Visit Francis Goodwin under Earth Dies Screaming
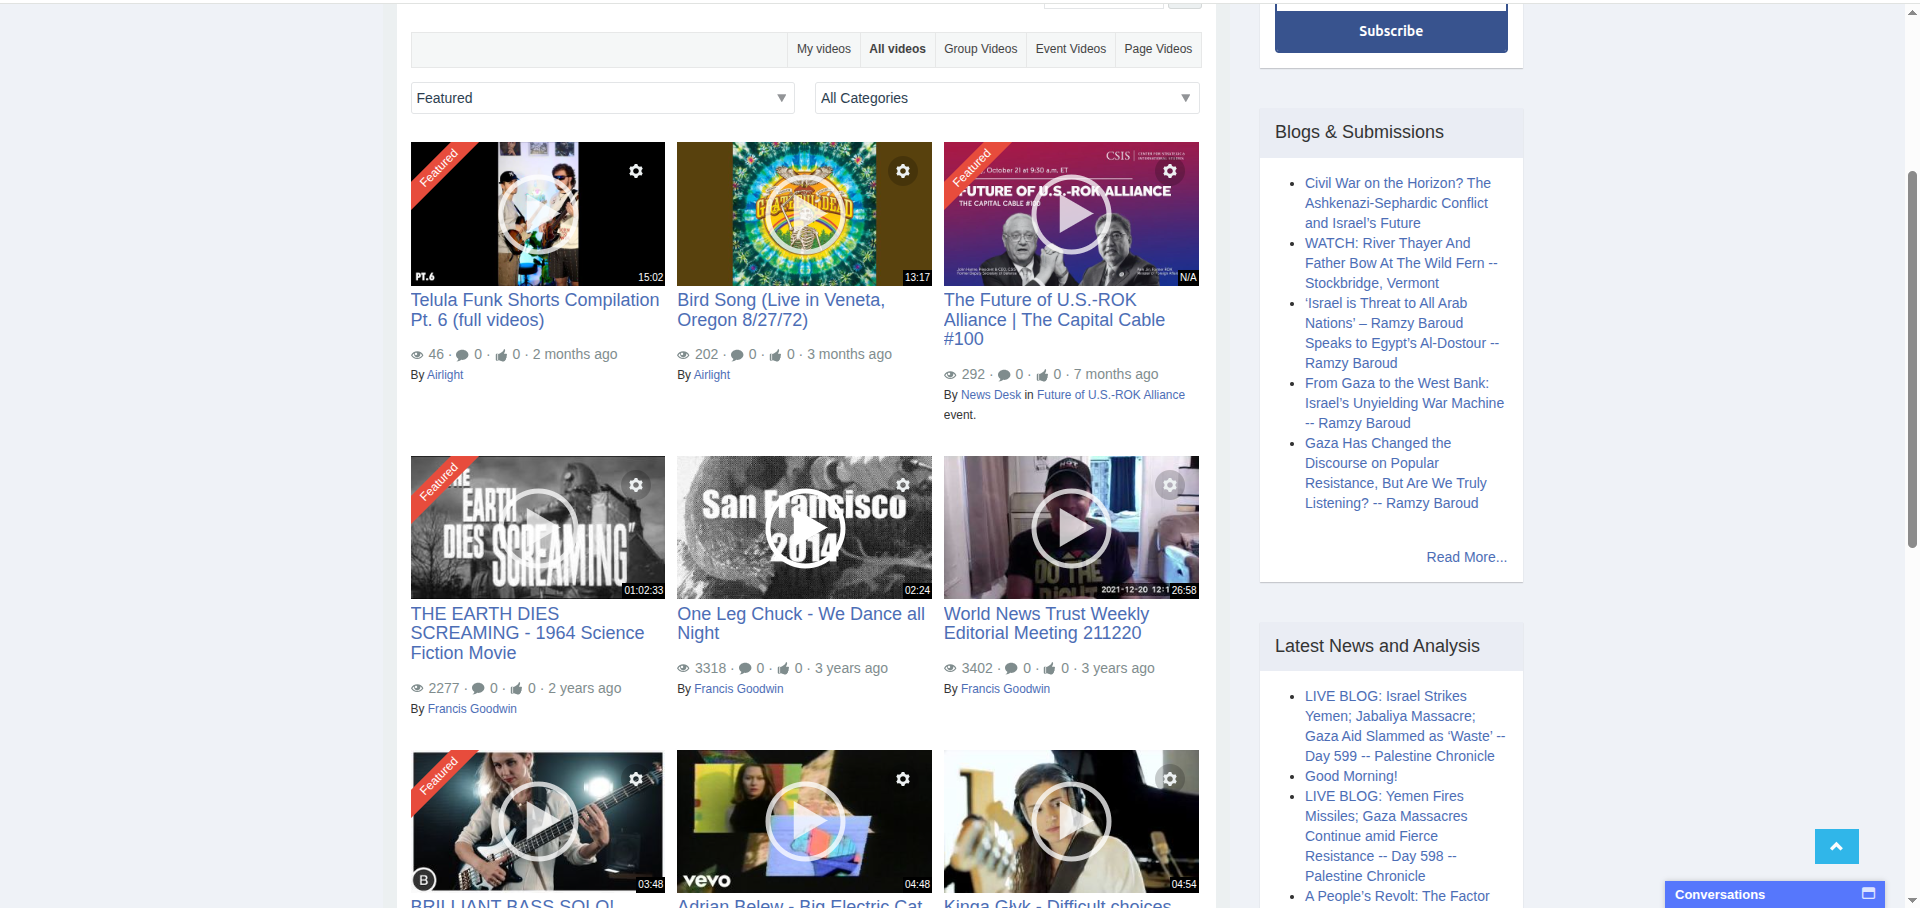 (x=472, y=709)
